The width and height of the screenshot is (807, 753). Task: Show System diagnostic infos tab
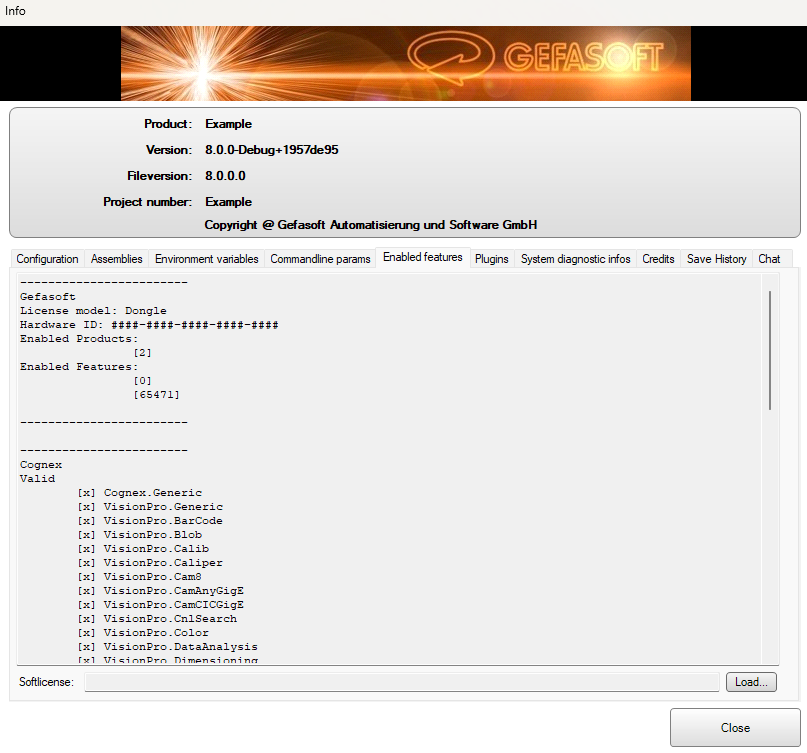575,259
